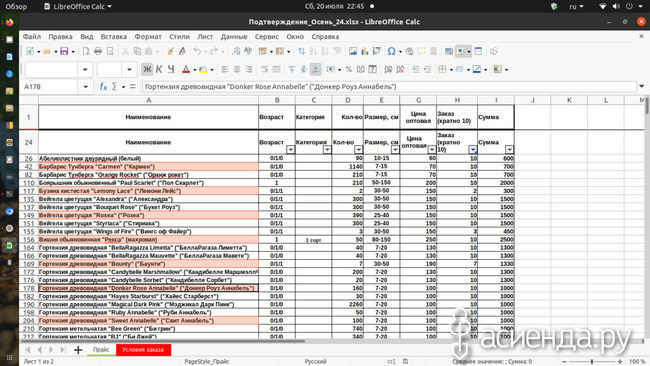Insert a chart
Screen dimensions: 650x366
click(365, 51)
